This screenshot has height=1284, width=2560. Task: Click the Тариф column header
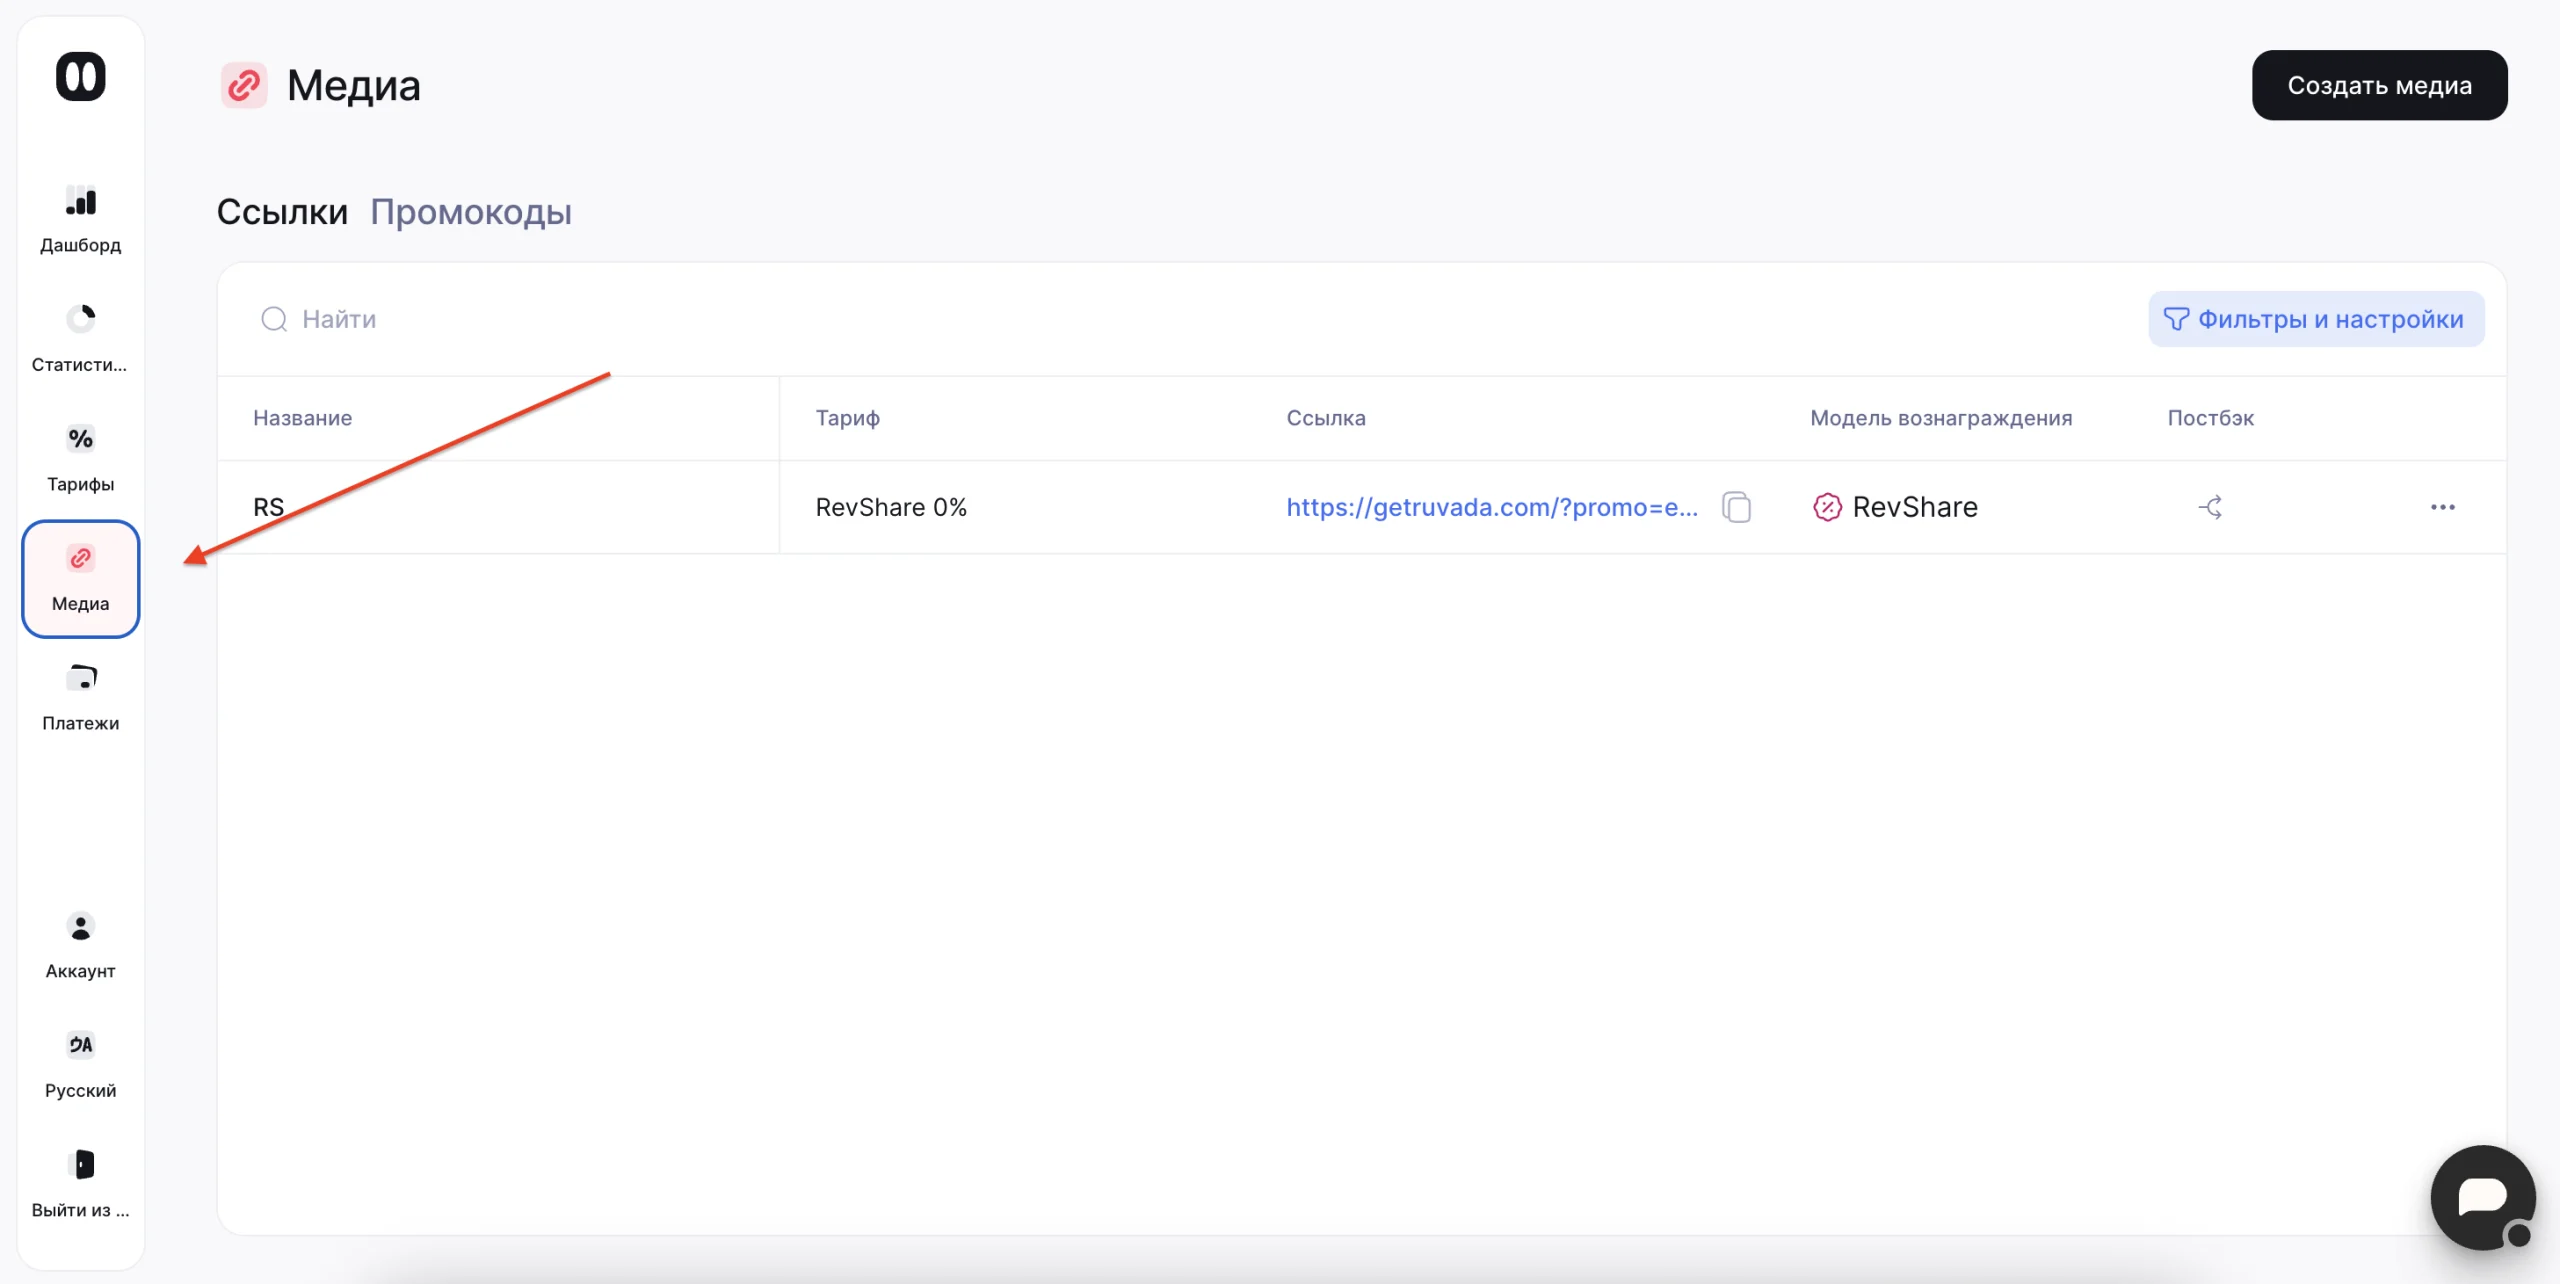pos(848,418)
